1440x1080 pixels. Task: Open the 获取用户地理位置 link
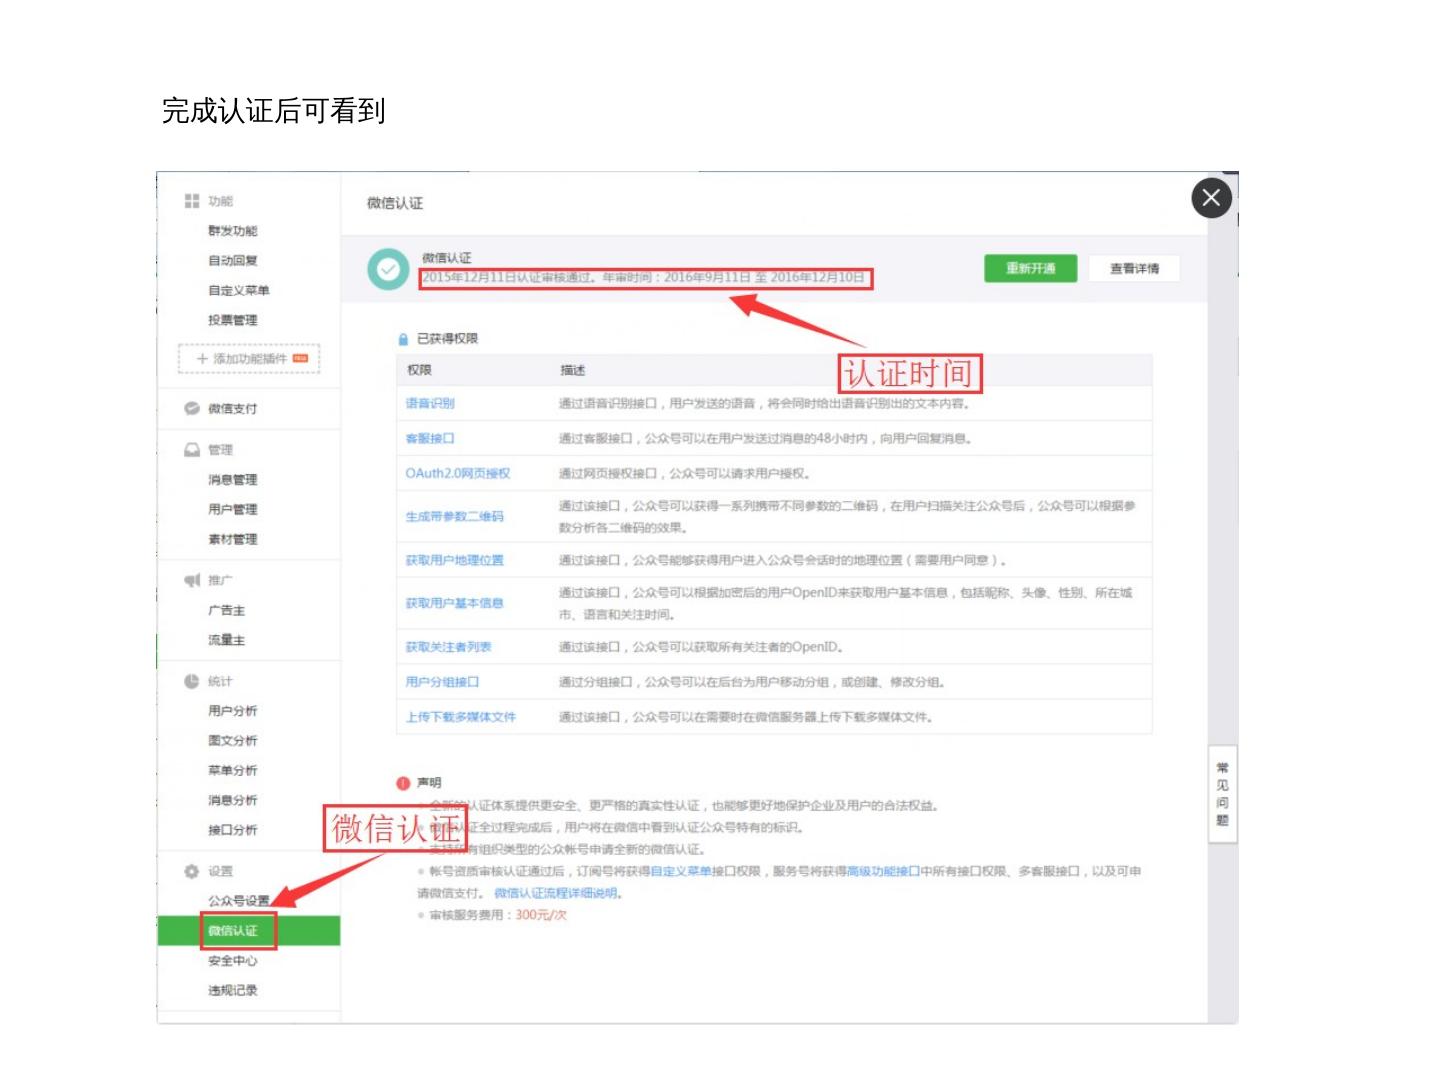[455, 560]
